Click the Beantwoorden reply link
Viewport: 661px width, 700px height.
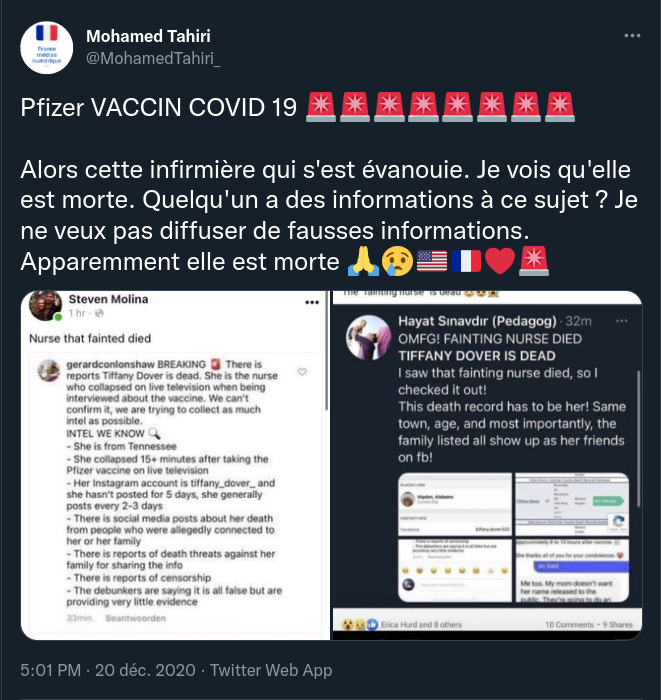click(136, 618)
